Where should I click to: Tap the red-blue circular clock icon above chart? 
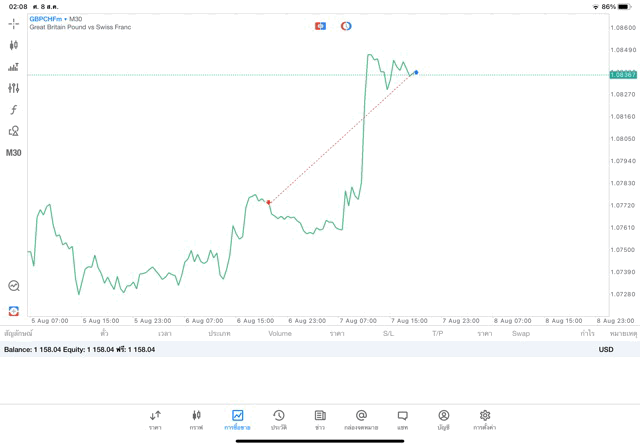coord(346,26)
